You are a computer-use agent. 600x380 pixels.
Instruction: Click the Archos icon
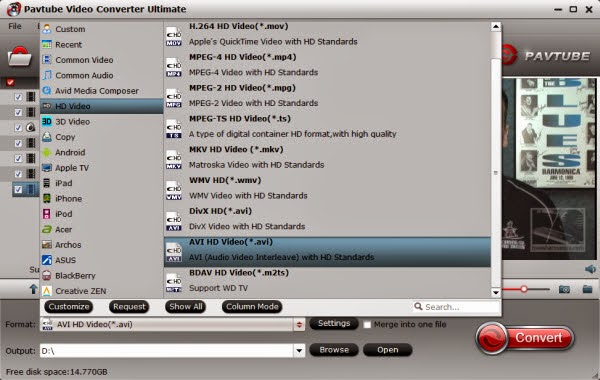click(47, 245)
